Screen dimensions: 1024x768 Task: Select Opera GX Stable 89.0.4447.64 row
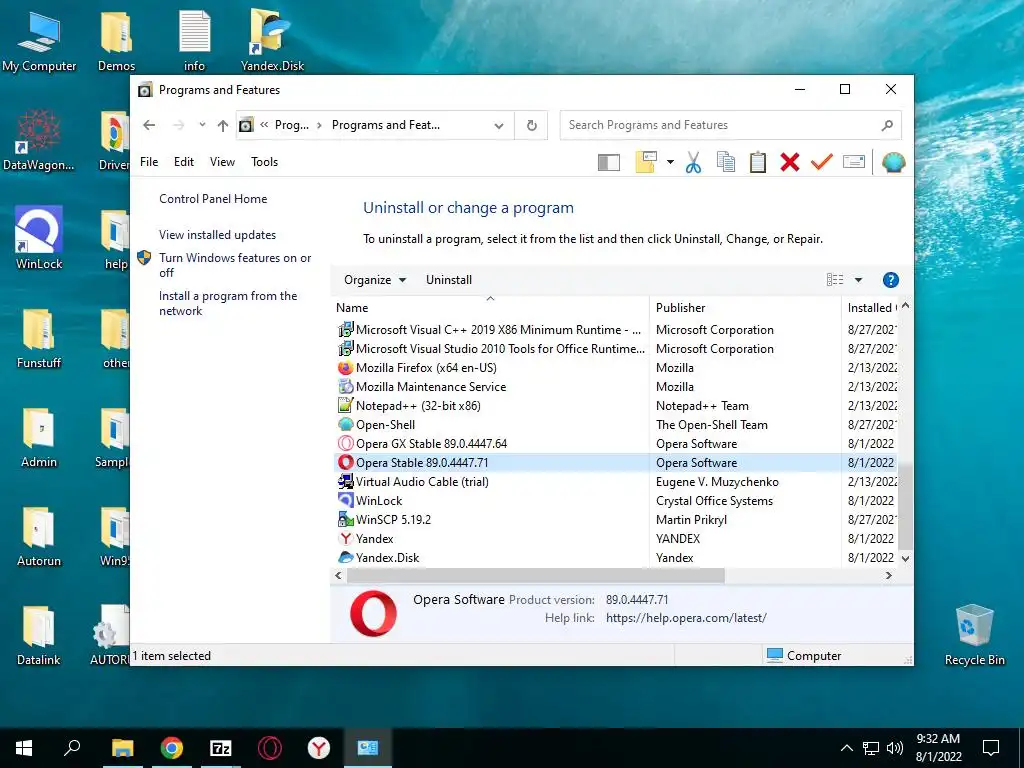click(615, 443)
